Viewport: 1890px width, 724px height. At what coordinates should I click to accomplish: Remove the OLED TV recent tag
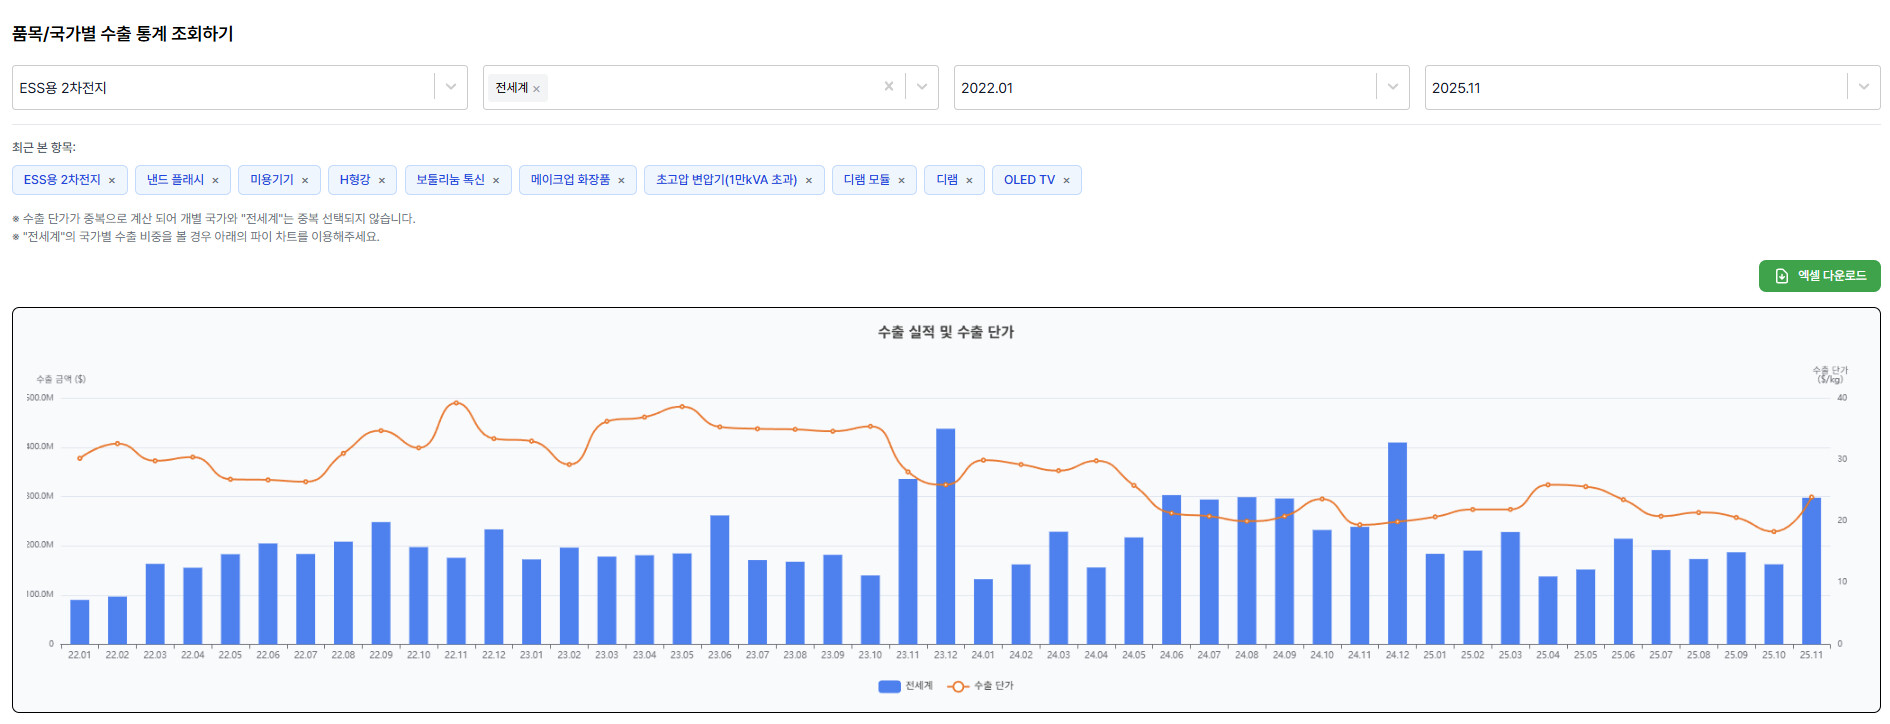coord(1066,181)
